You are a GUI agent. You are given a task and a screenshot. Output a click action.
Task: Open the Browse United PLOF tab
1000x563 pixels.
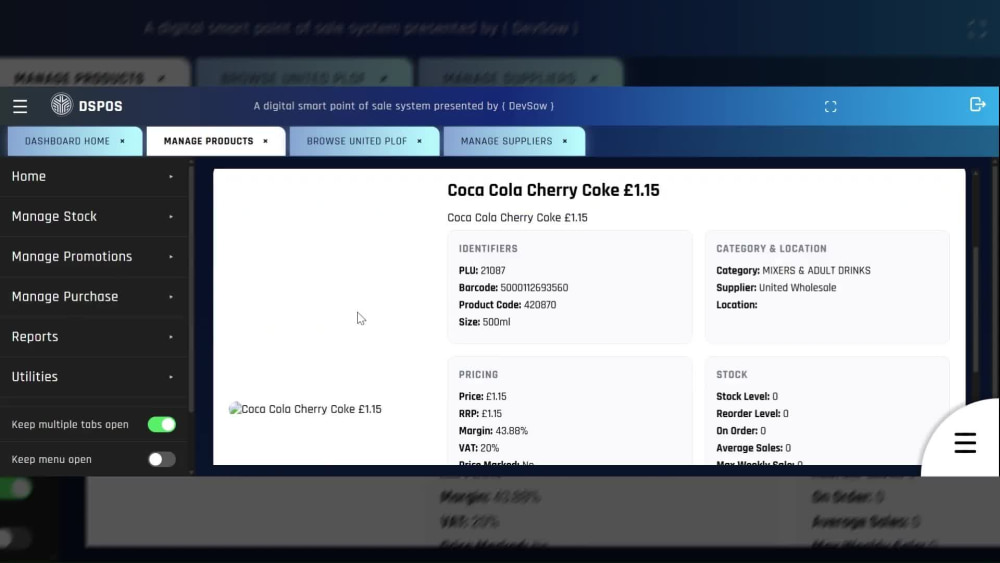coord(357,141)
